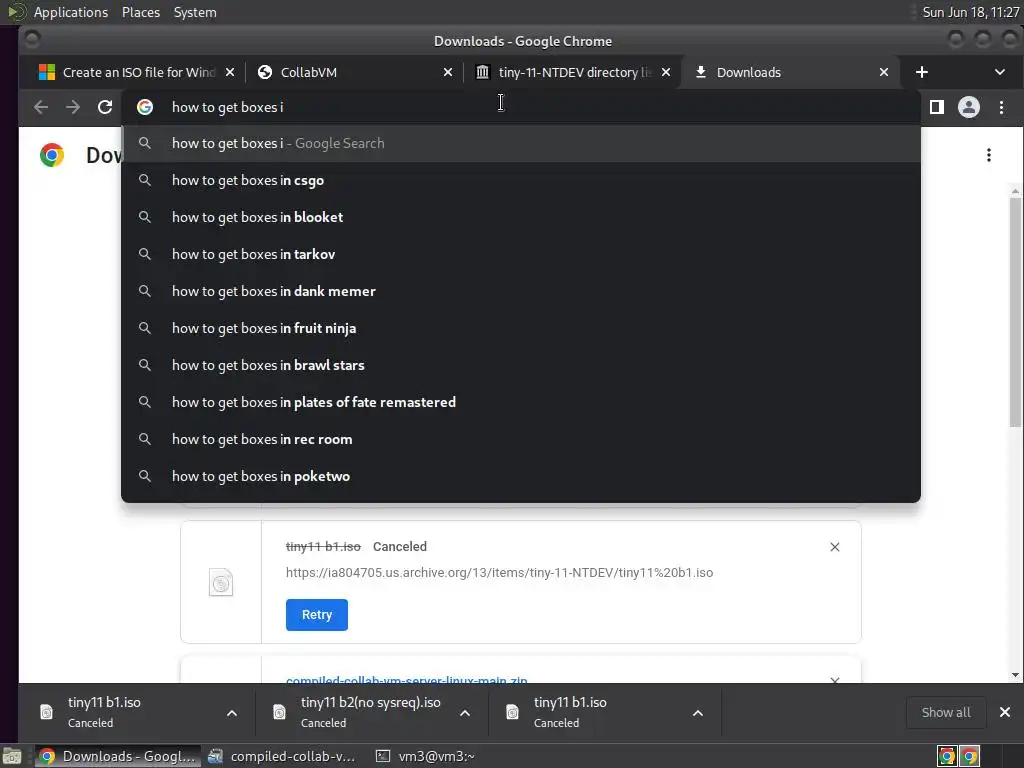This screenshot has height=768, width=1024.
Task: Click the Chrome logo on Downloads page
Action: (52, 155)
